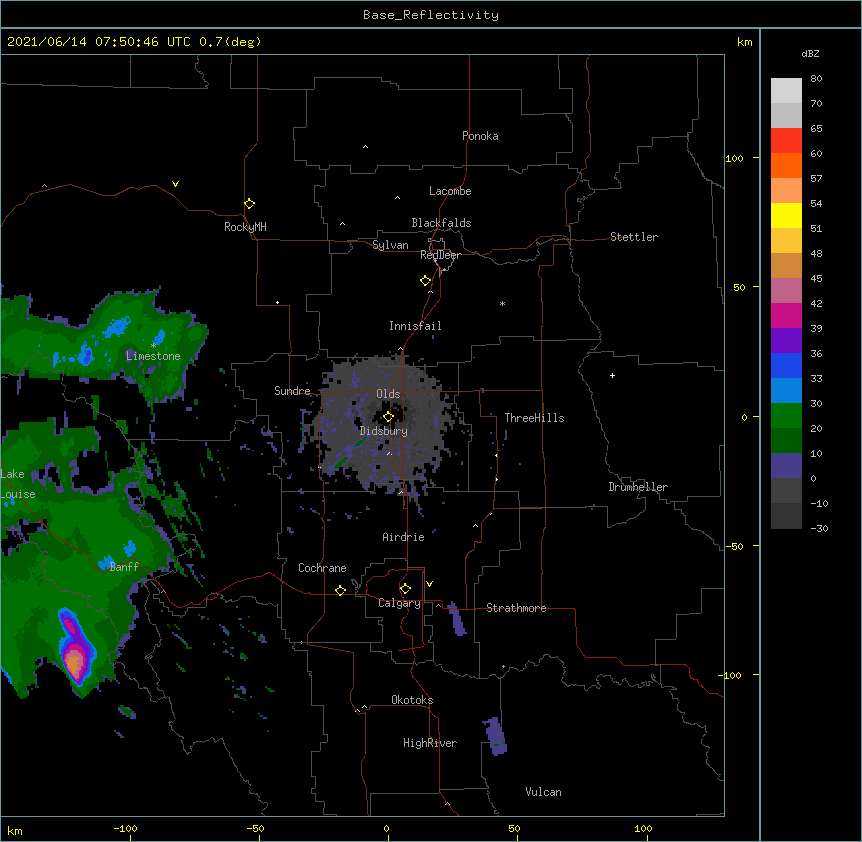Image resolution: width=862 pixels, height=842 pixels.
Task: Click the purple echo patch east of HighRiver
Action: 495,736
